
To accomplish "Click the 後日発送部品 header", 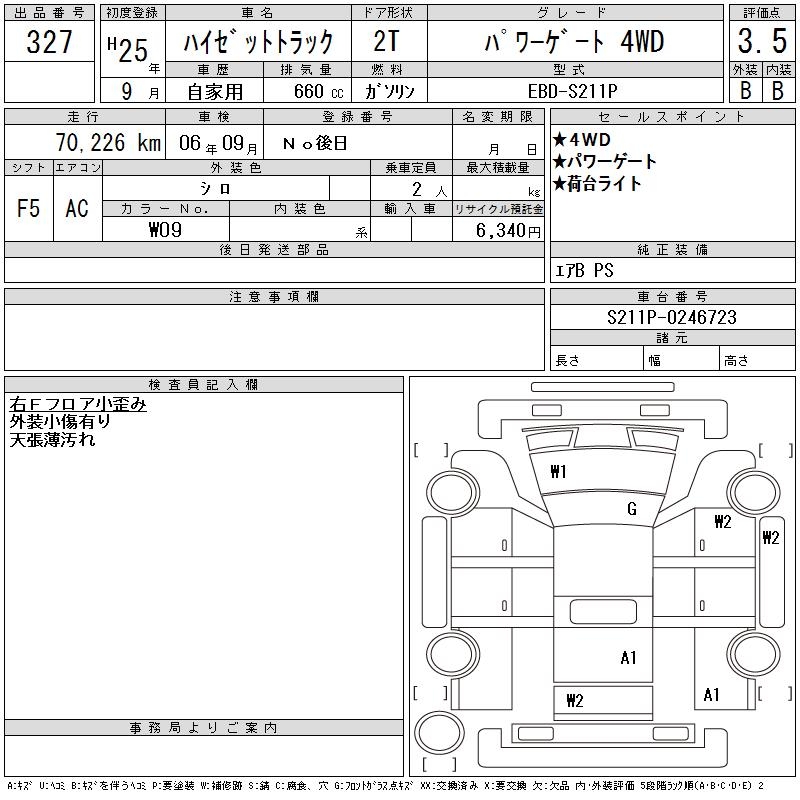I will point(274,249).
